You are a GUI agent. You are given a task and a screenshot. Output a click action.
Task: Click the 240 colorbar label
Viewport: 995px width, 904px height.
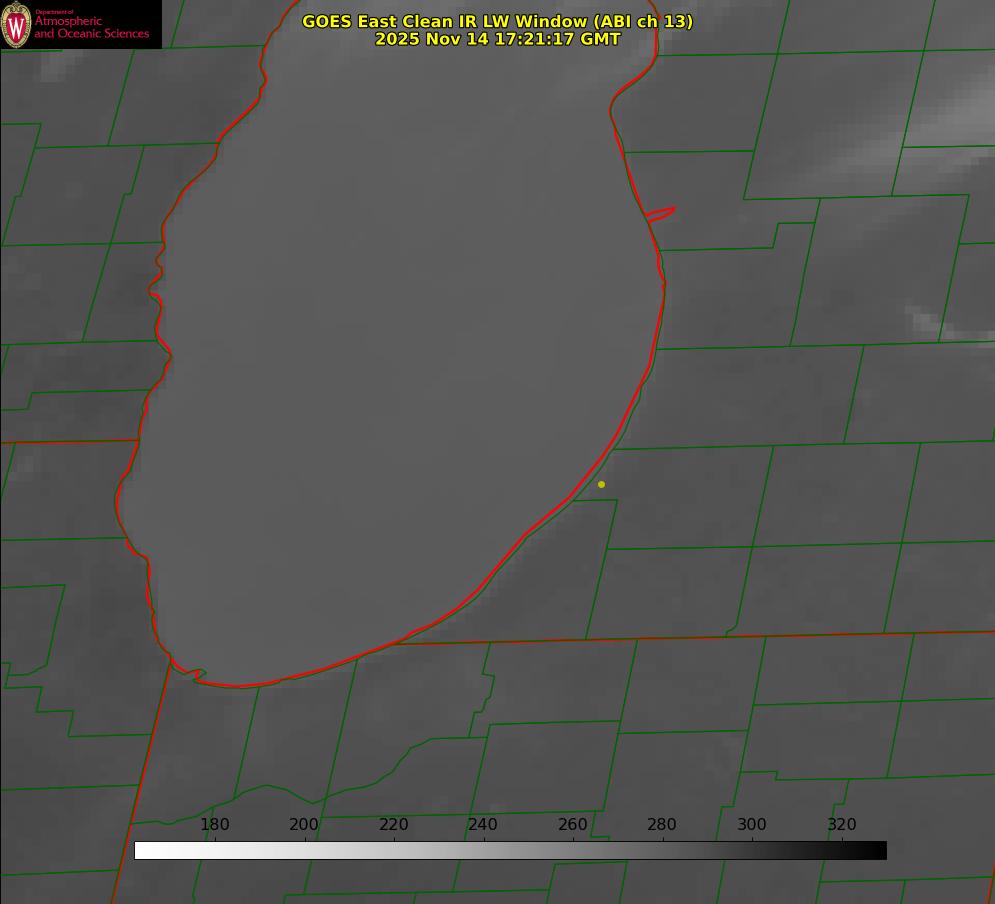coord(483,825)
